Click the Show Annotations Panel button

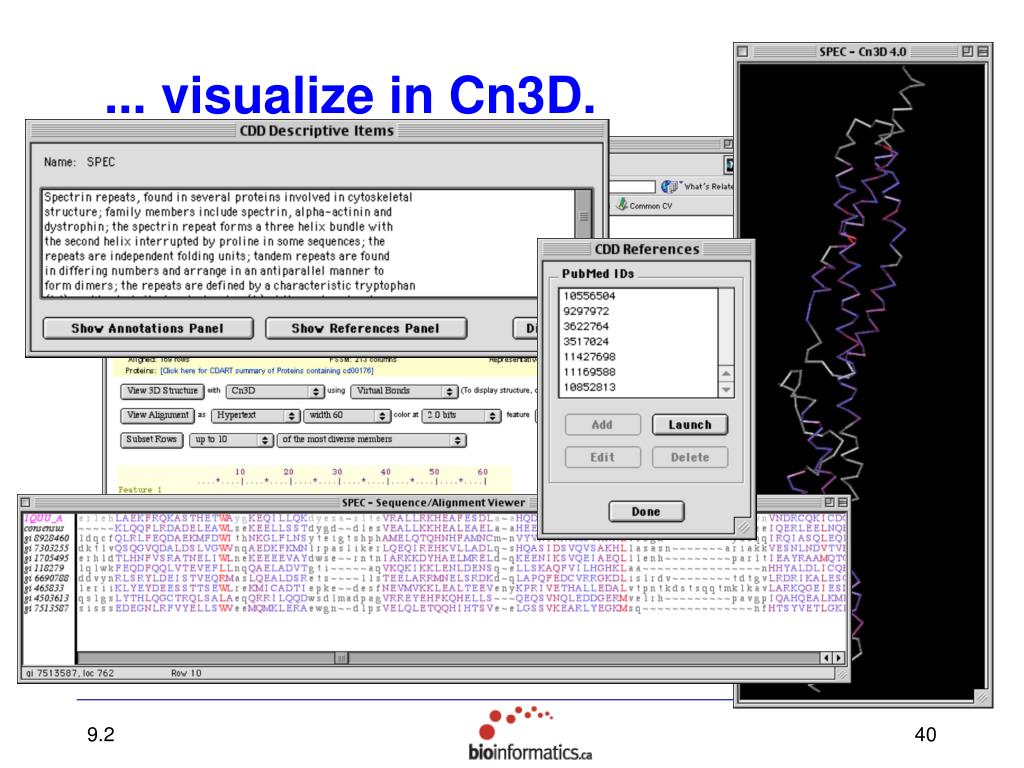pyautogui.click(x=148, y=328)
